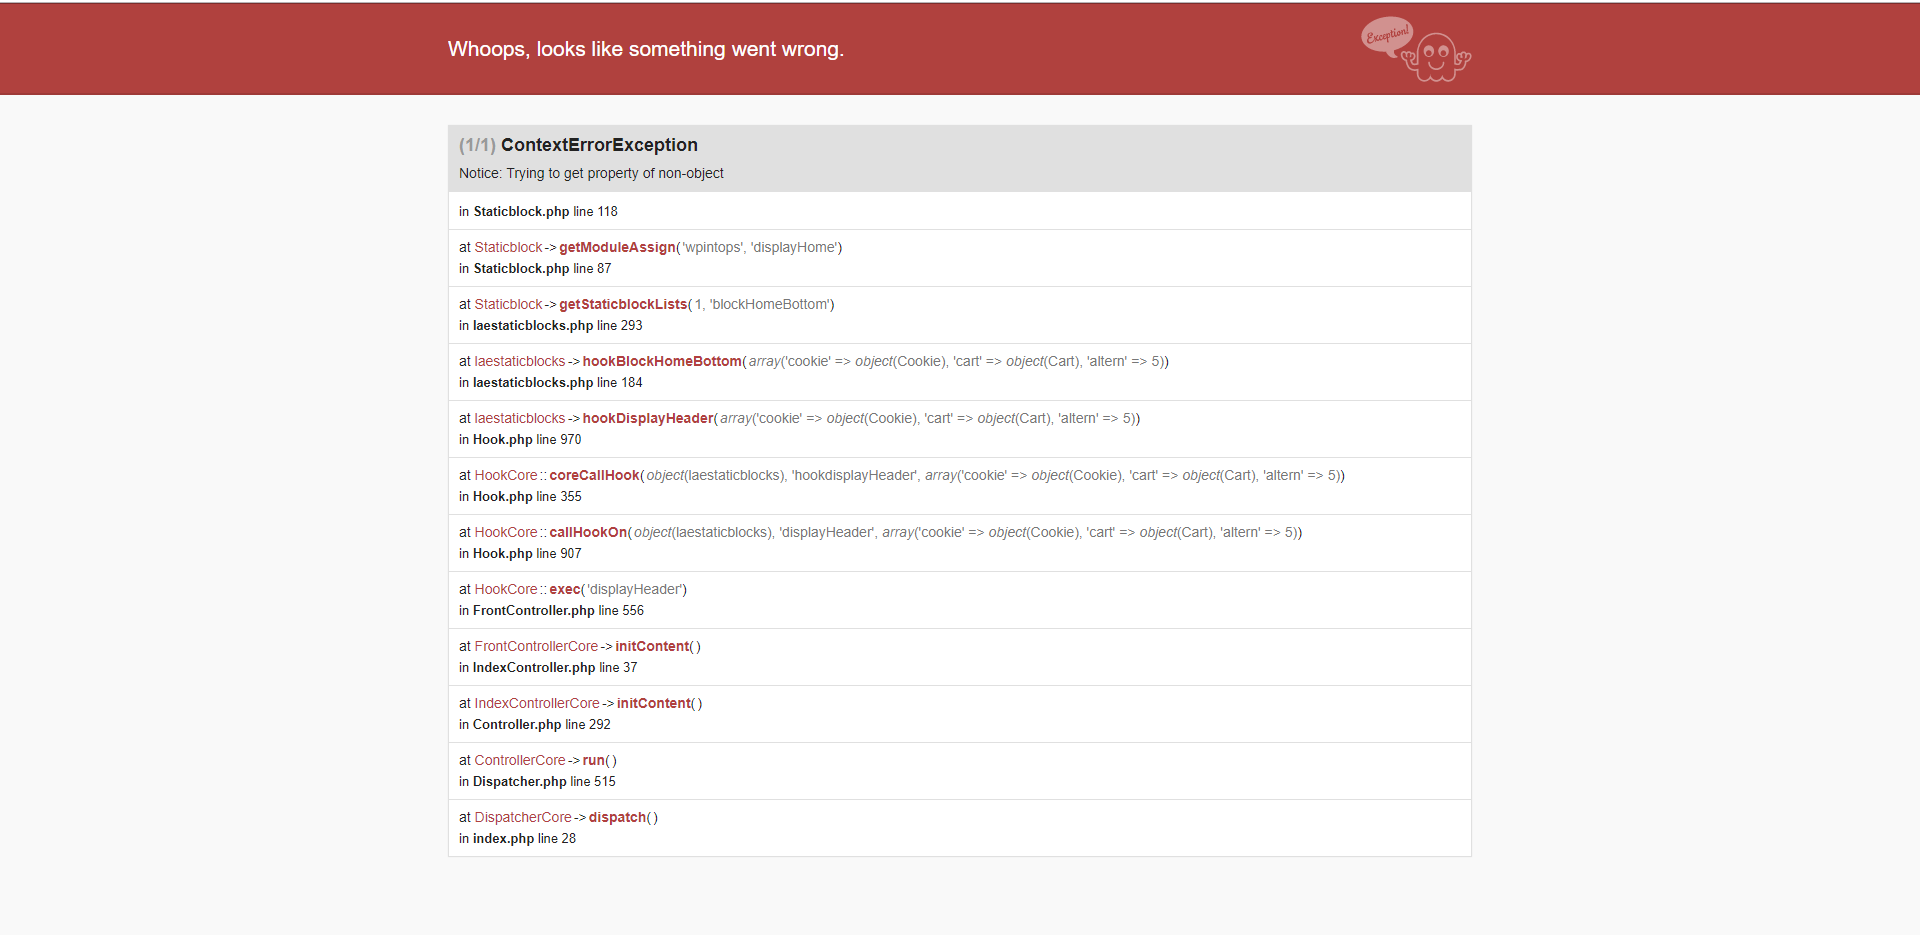This screenshot has height=935, width=1920.
Task: Select the laestaticblocks class before hookDisplayHeader
Action: (x=520, y=418)
